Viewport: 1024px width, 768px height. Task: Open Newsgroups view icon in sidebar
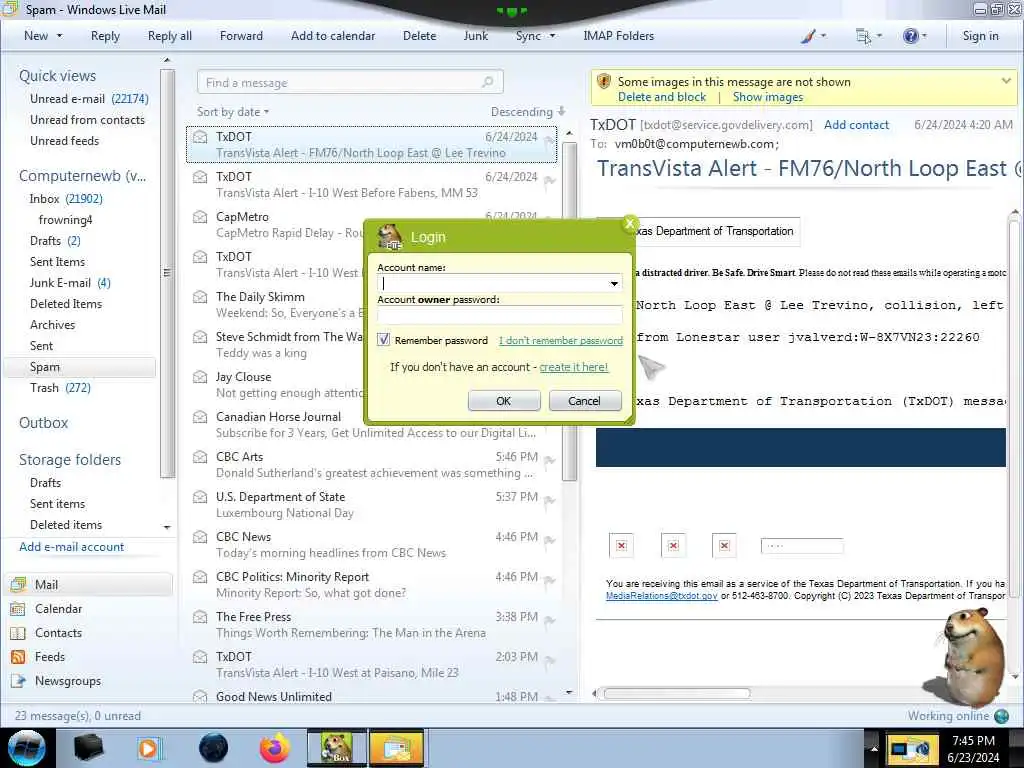(x=18, y=681)
